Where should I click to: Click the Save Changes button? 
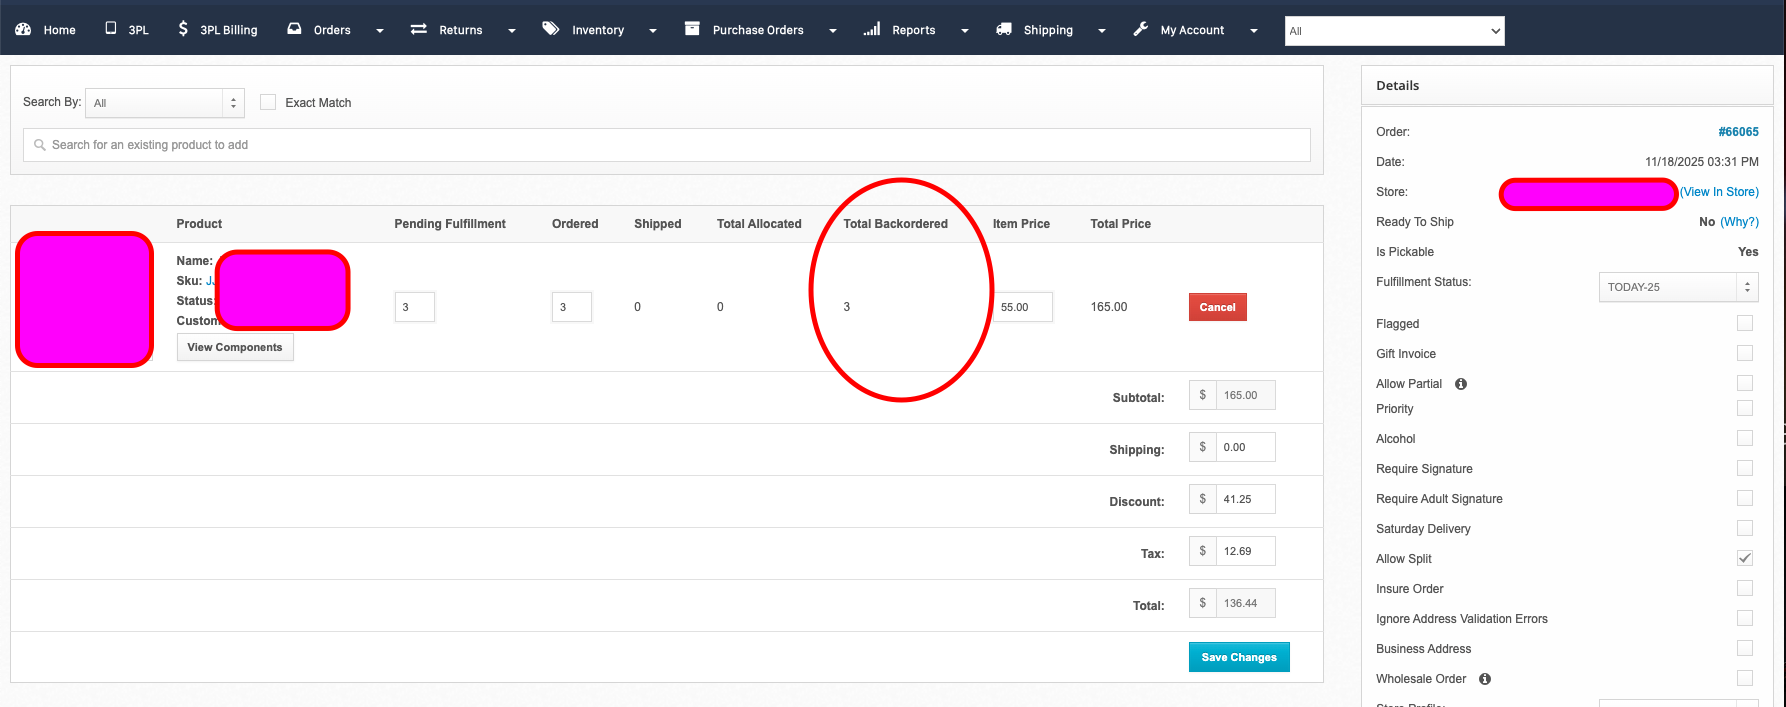coord(1239,657)
